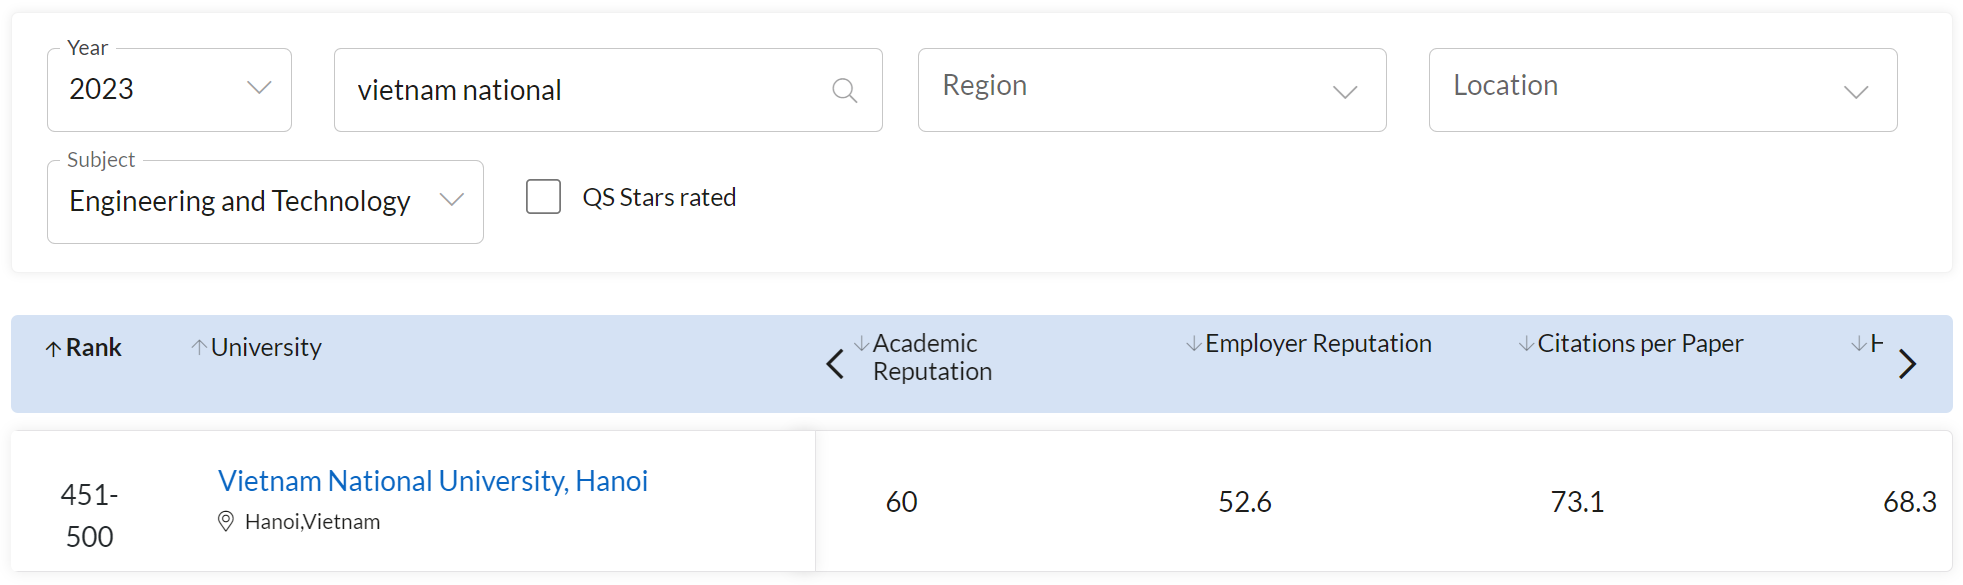Click the Hanoi,Vietnam location text
The height and width of the screenshot is (585, 1963).
pyautogui.click(x=312, y=522)
